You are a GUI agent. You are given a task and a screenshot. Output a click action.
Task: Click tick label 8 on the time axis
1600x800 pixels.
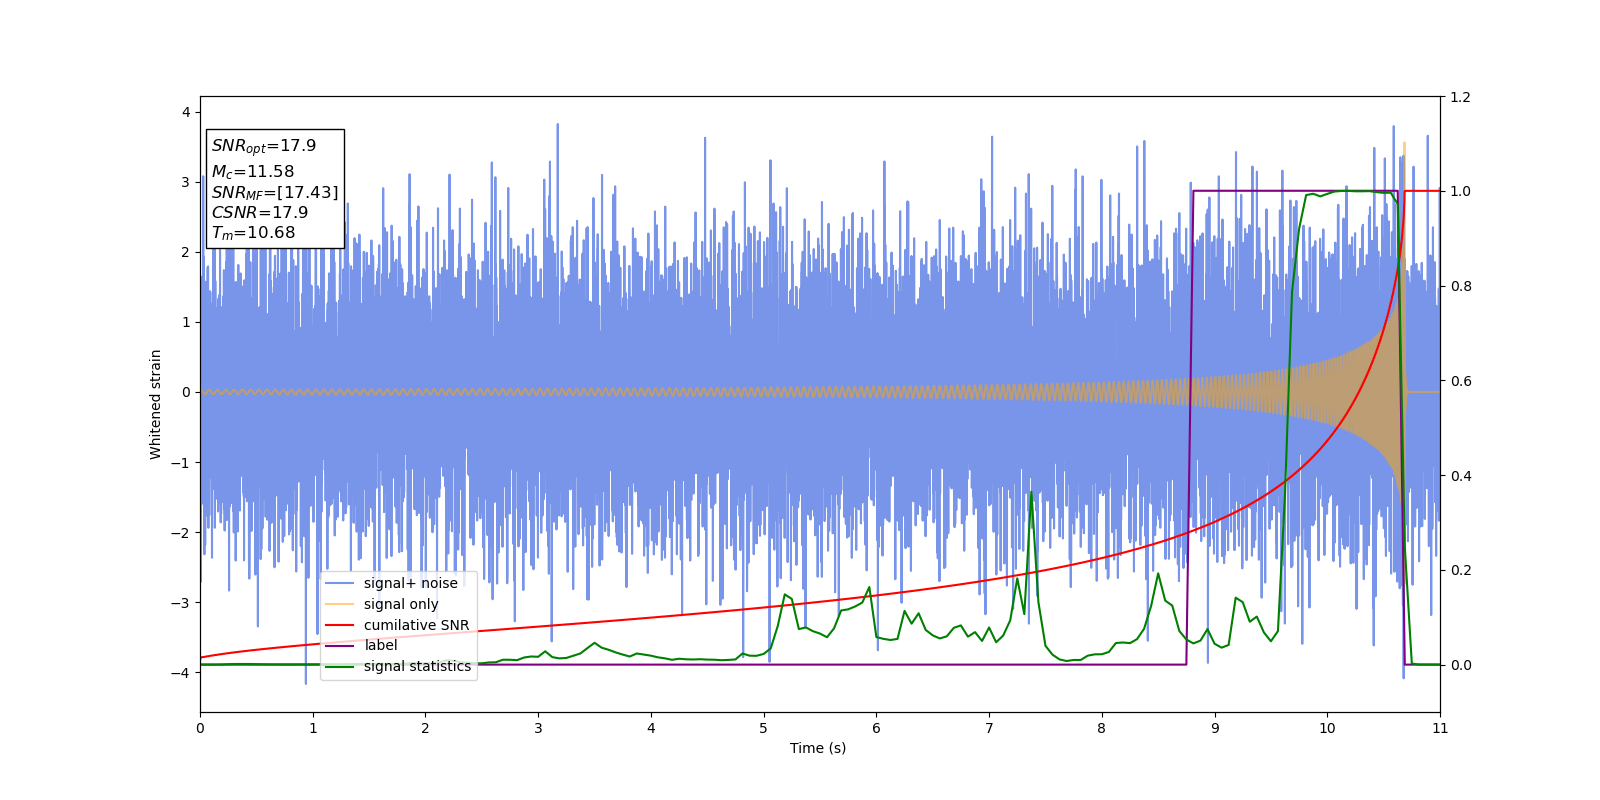(1102, 728)
